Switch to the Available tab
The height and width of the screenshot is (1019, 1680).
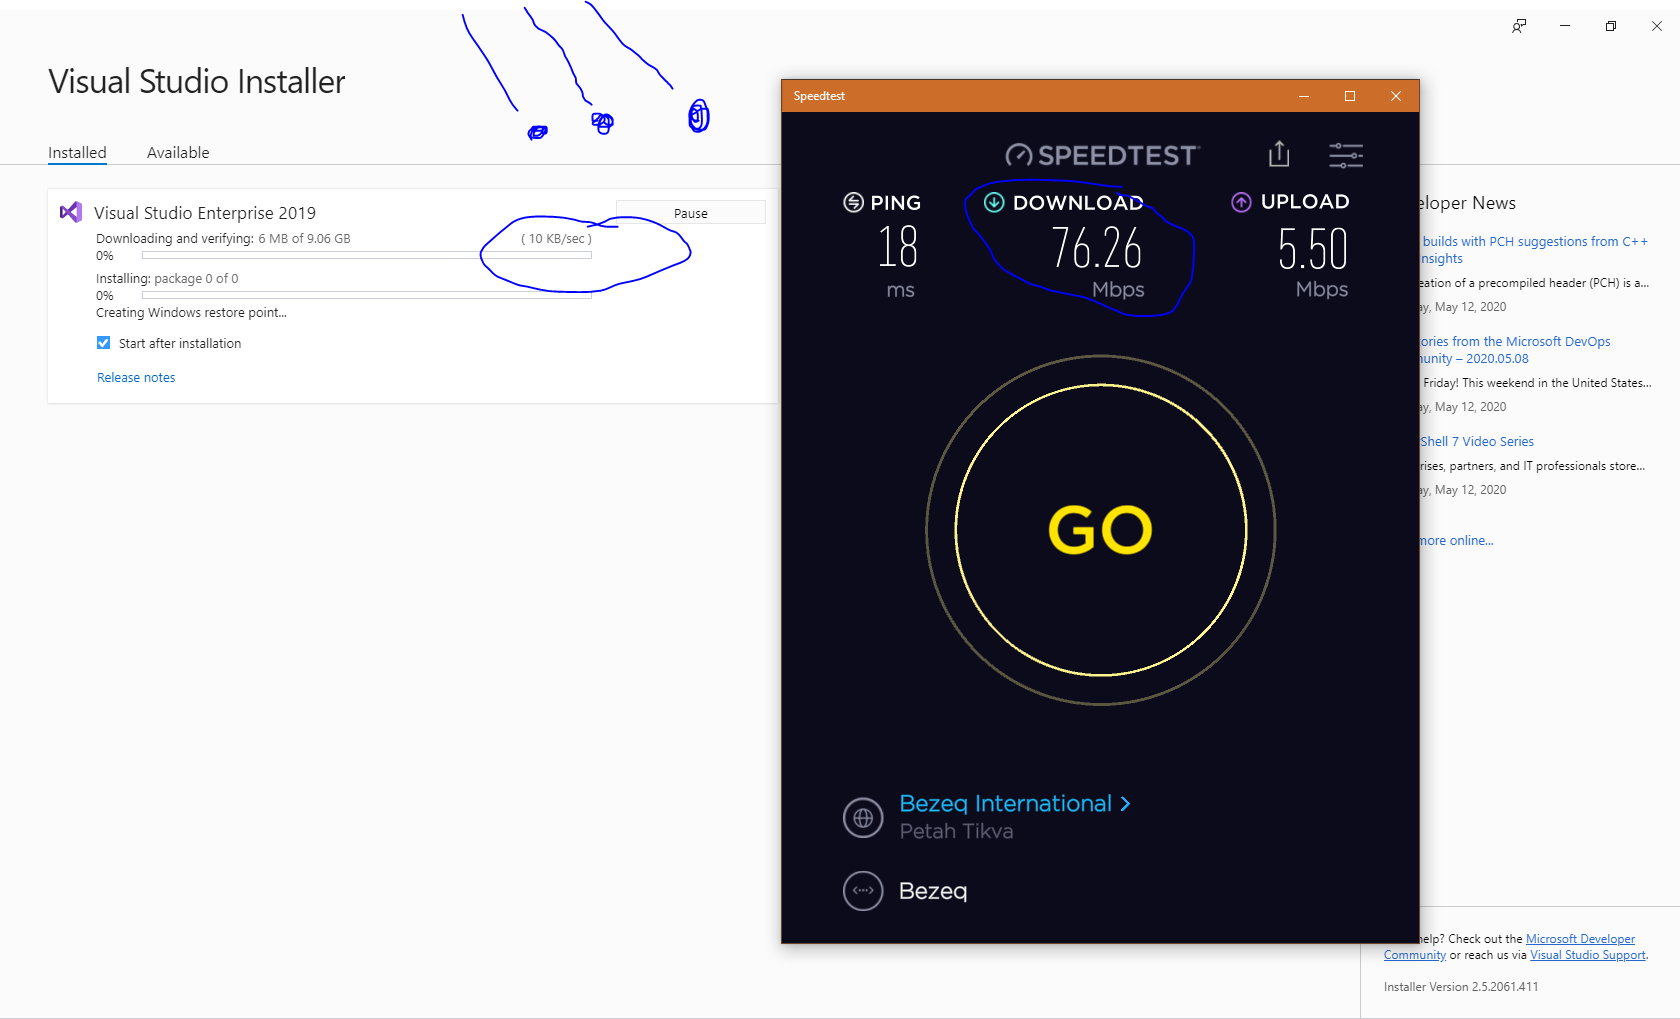click(x=178, y=153)
